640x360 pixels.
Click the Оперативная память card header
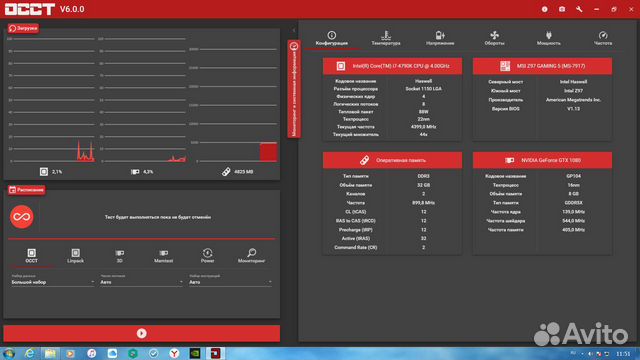click(x=392, y=160)
